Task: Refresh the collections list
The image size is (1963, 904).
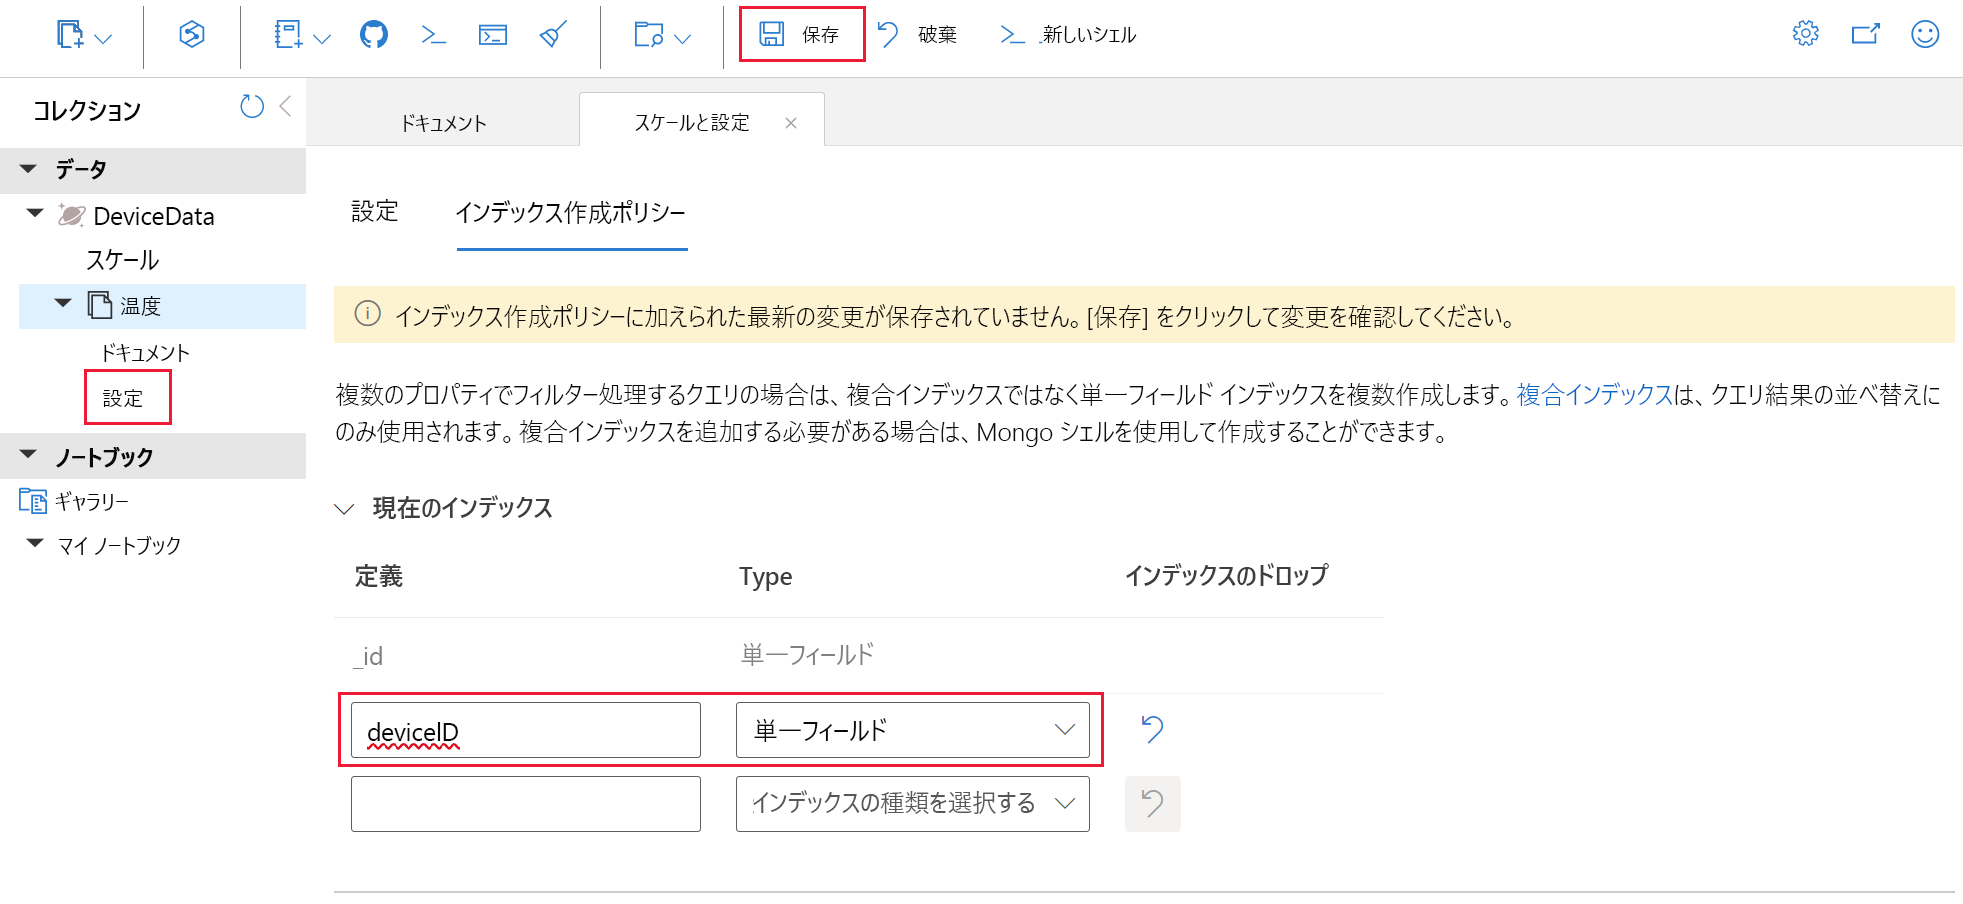Action: (251, 106)
